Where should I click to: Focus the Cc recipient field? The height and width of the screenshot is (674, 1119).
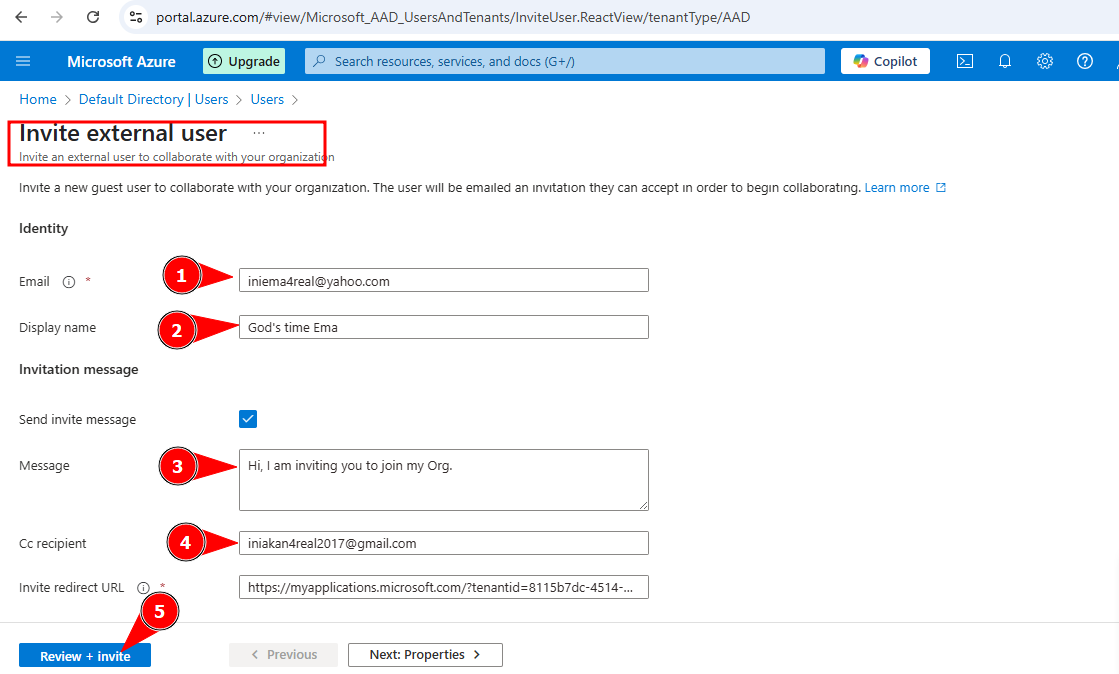click(x=444, y=543)
